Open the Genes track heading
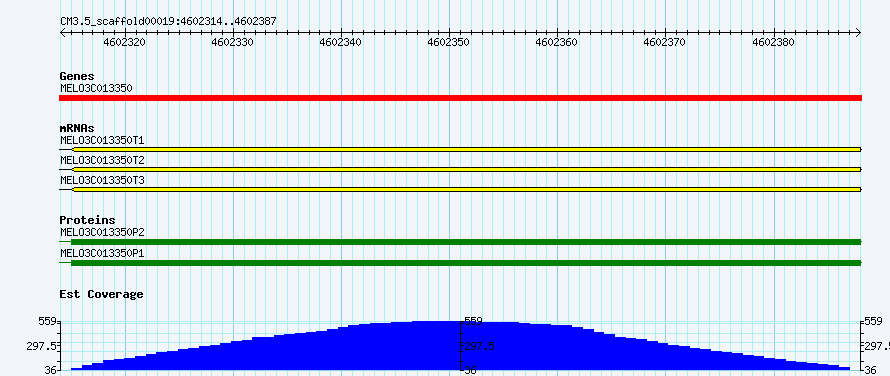 [x=77, y=76]
